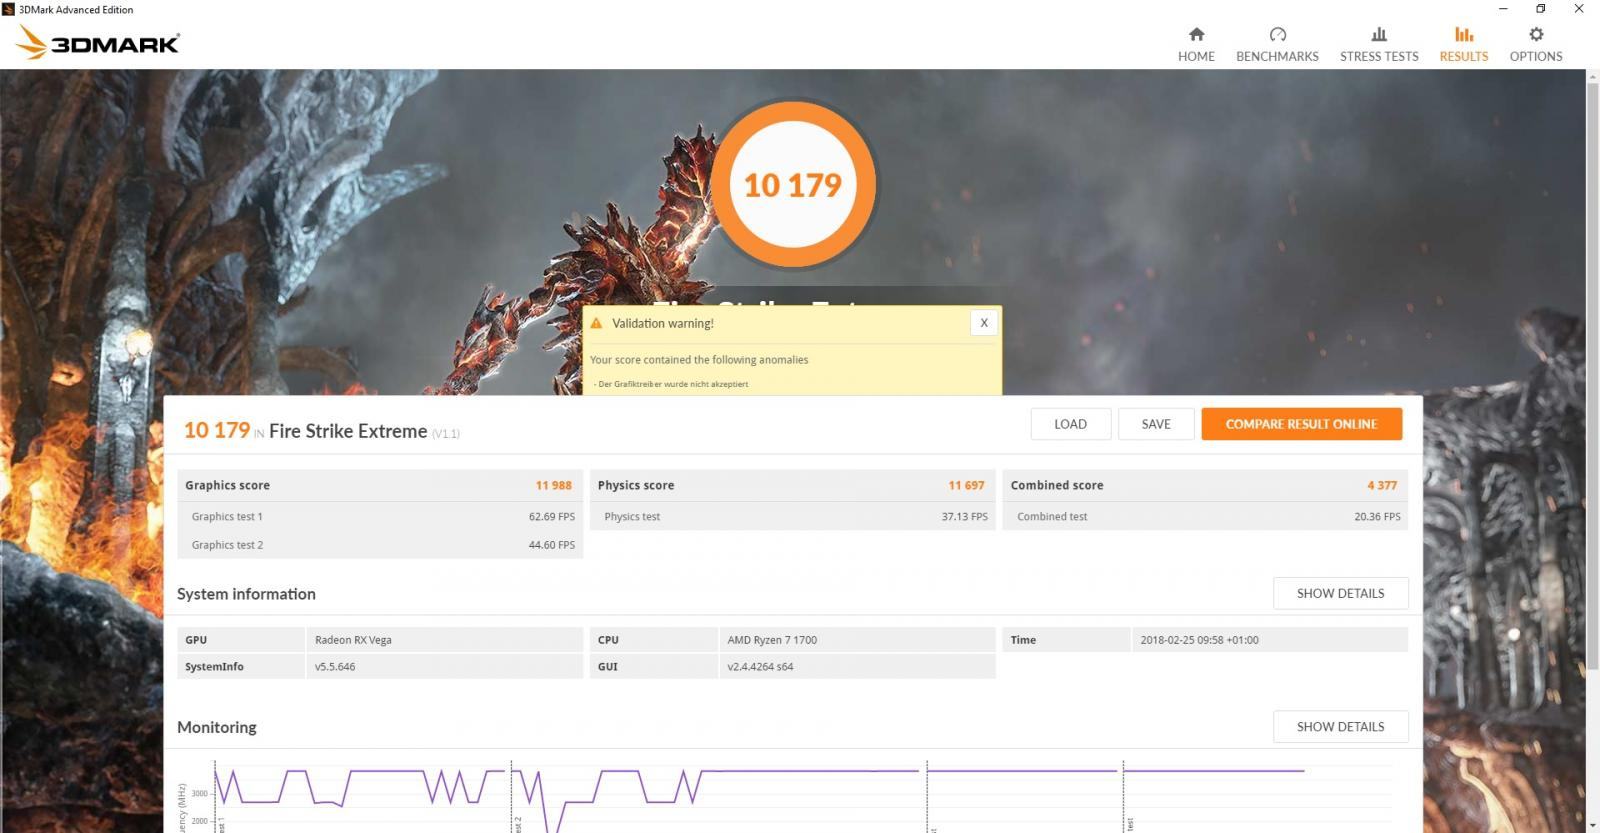
Task: Go to the STRESS TESTS tab label
Action: [x=1379, y=57]
